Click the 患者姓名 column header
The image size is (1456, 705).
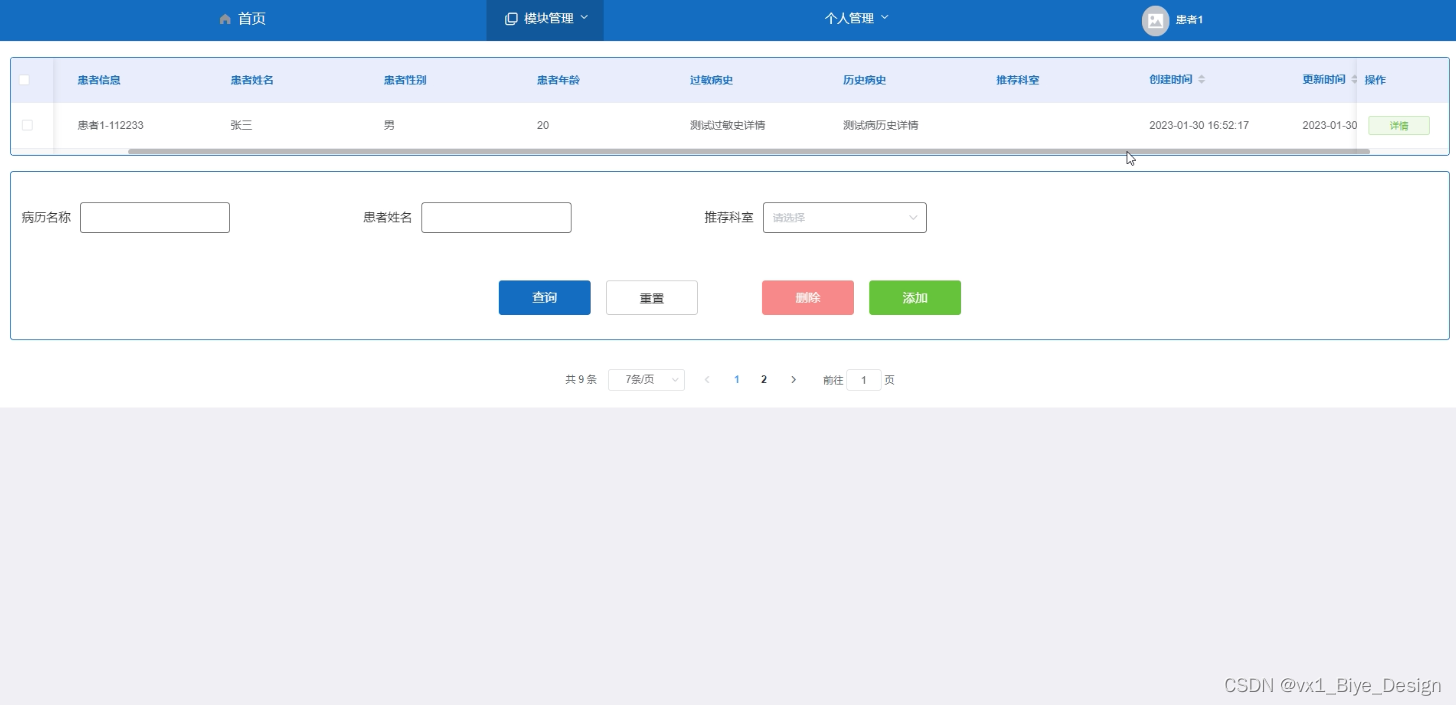point(252,80)
